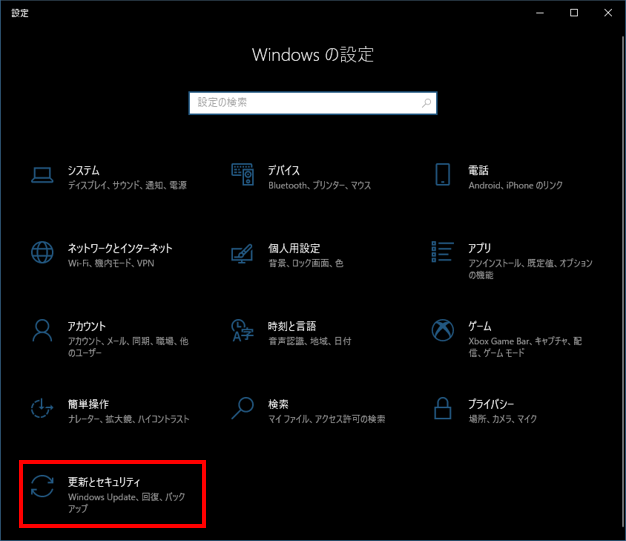Viewport: 626px width, 541px height.
Task: Go to プライバシー heading
Action: (x=491, y=404)
